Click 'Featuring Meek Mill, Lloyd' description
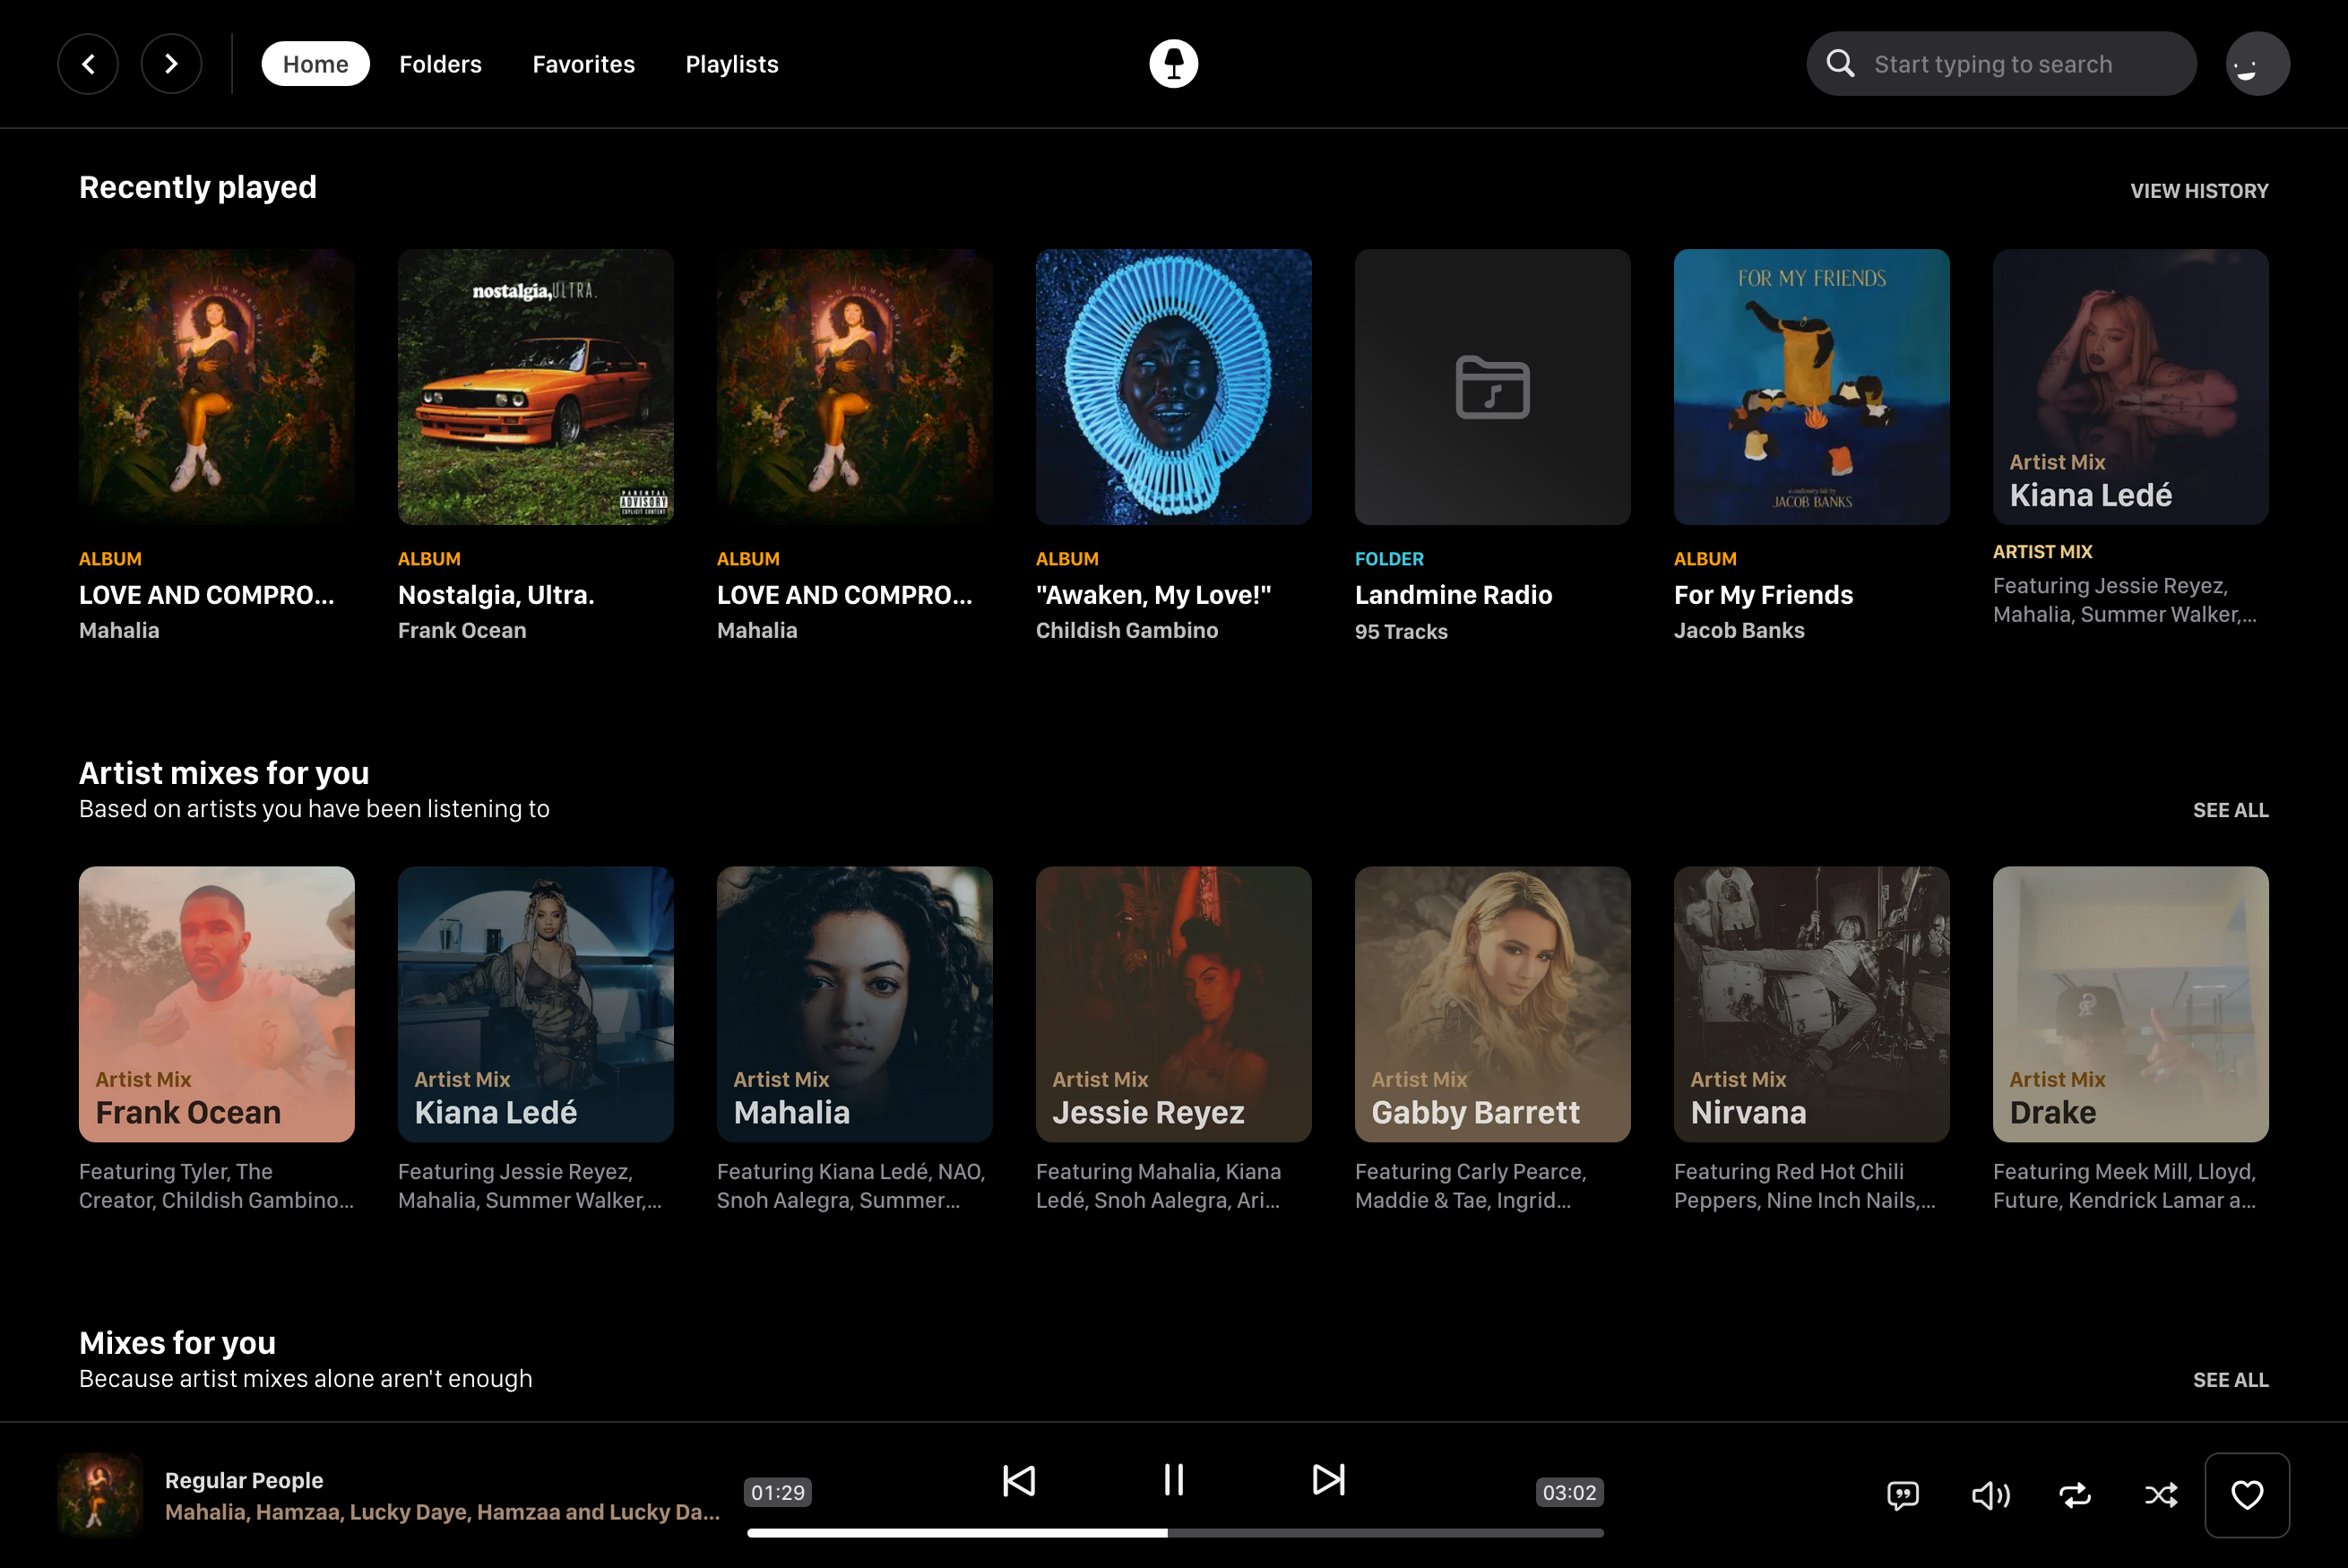This screenshot has width=2348, height=1568. click(x=2124, y=1186)
